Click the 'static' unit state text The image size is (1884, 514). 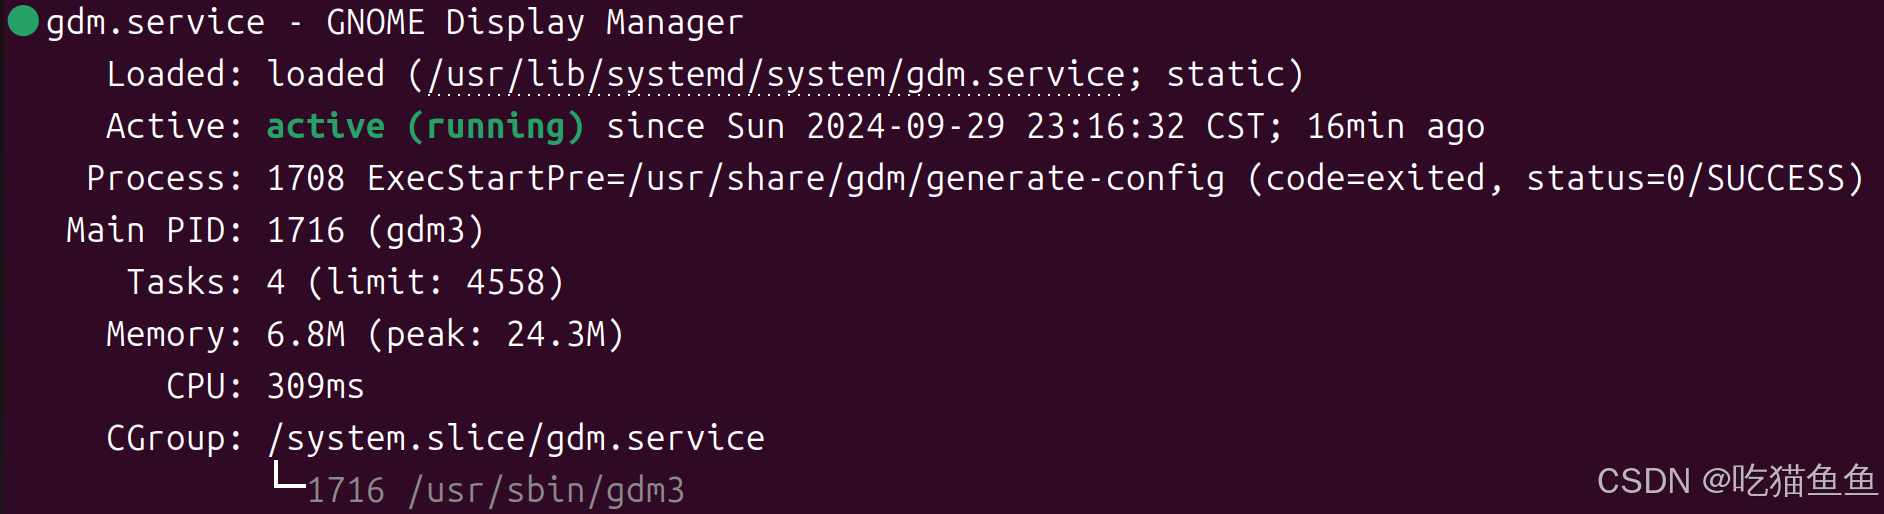(1225, 74)
